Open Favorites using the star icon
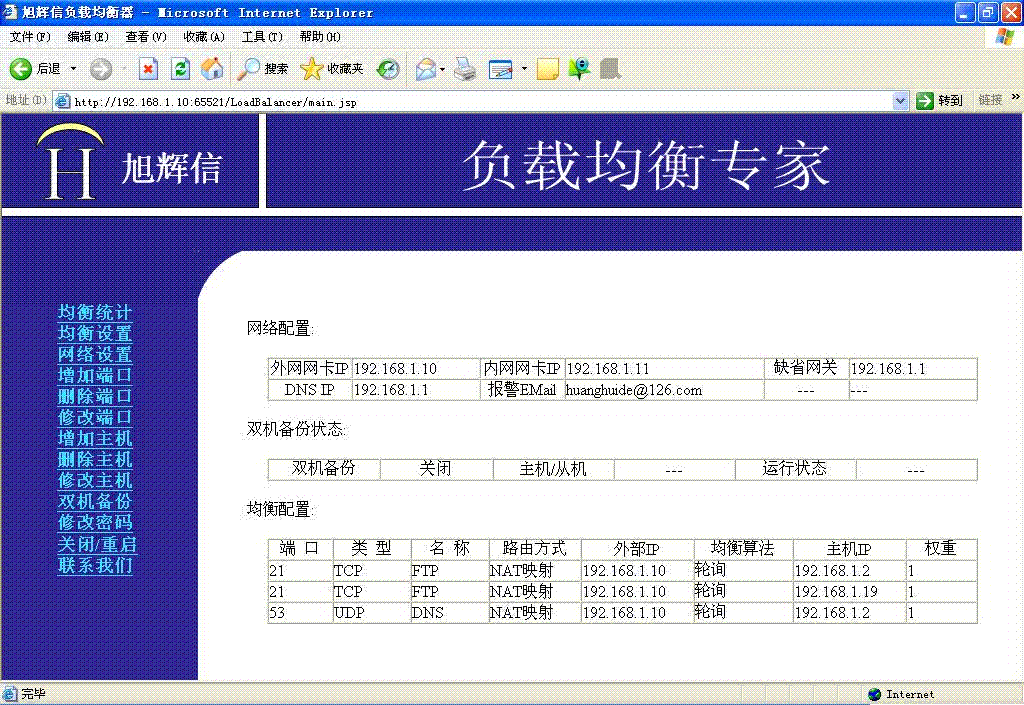 pos(312,69)
